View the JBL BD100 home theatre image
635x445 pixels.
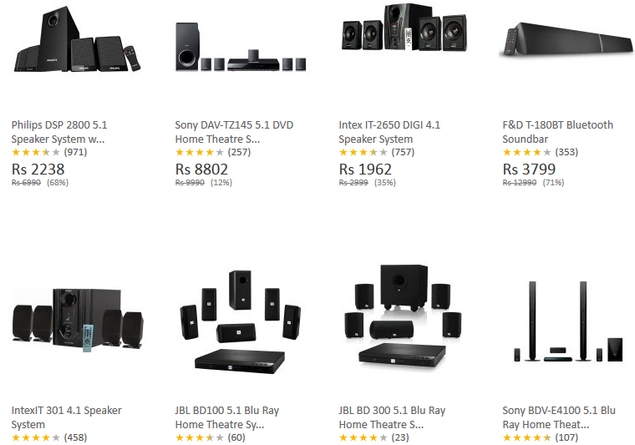(241, 322)
